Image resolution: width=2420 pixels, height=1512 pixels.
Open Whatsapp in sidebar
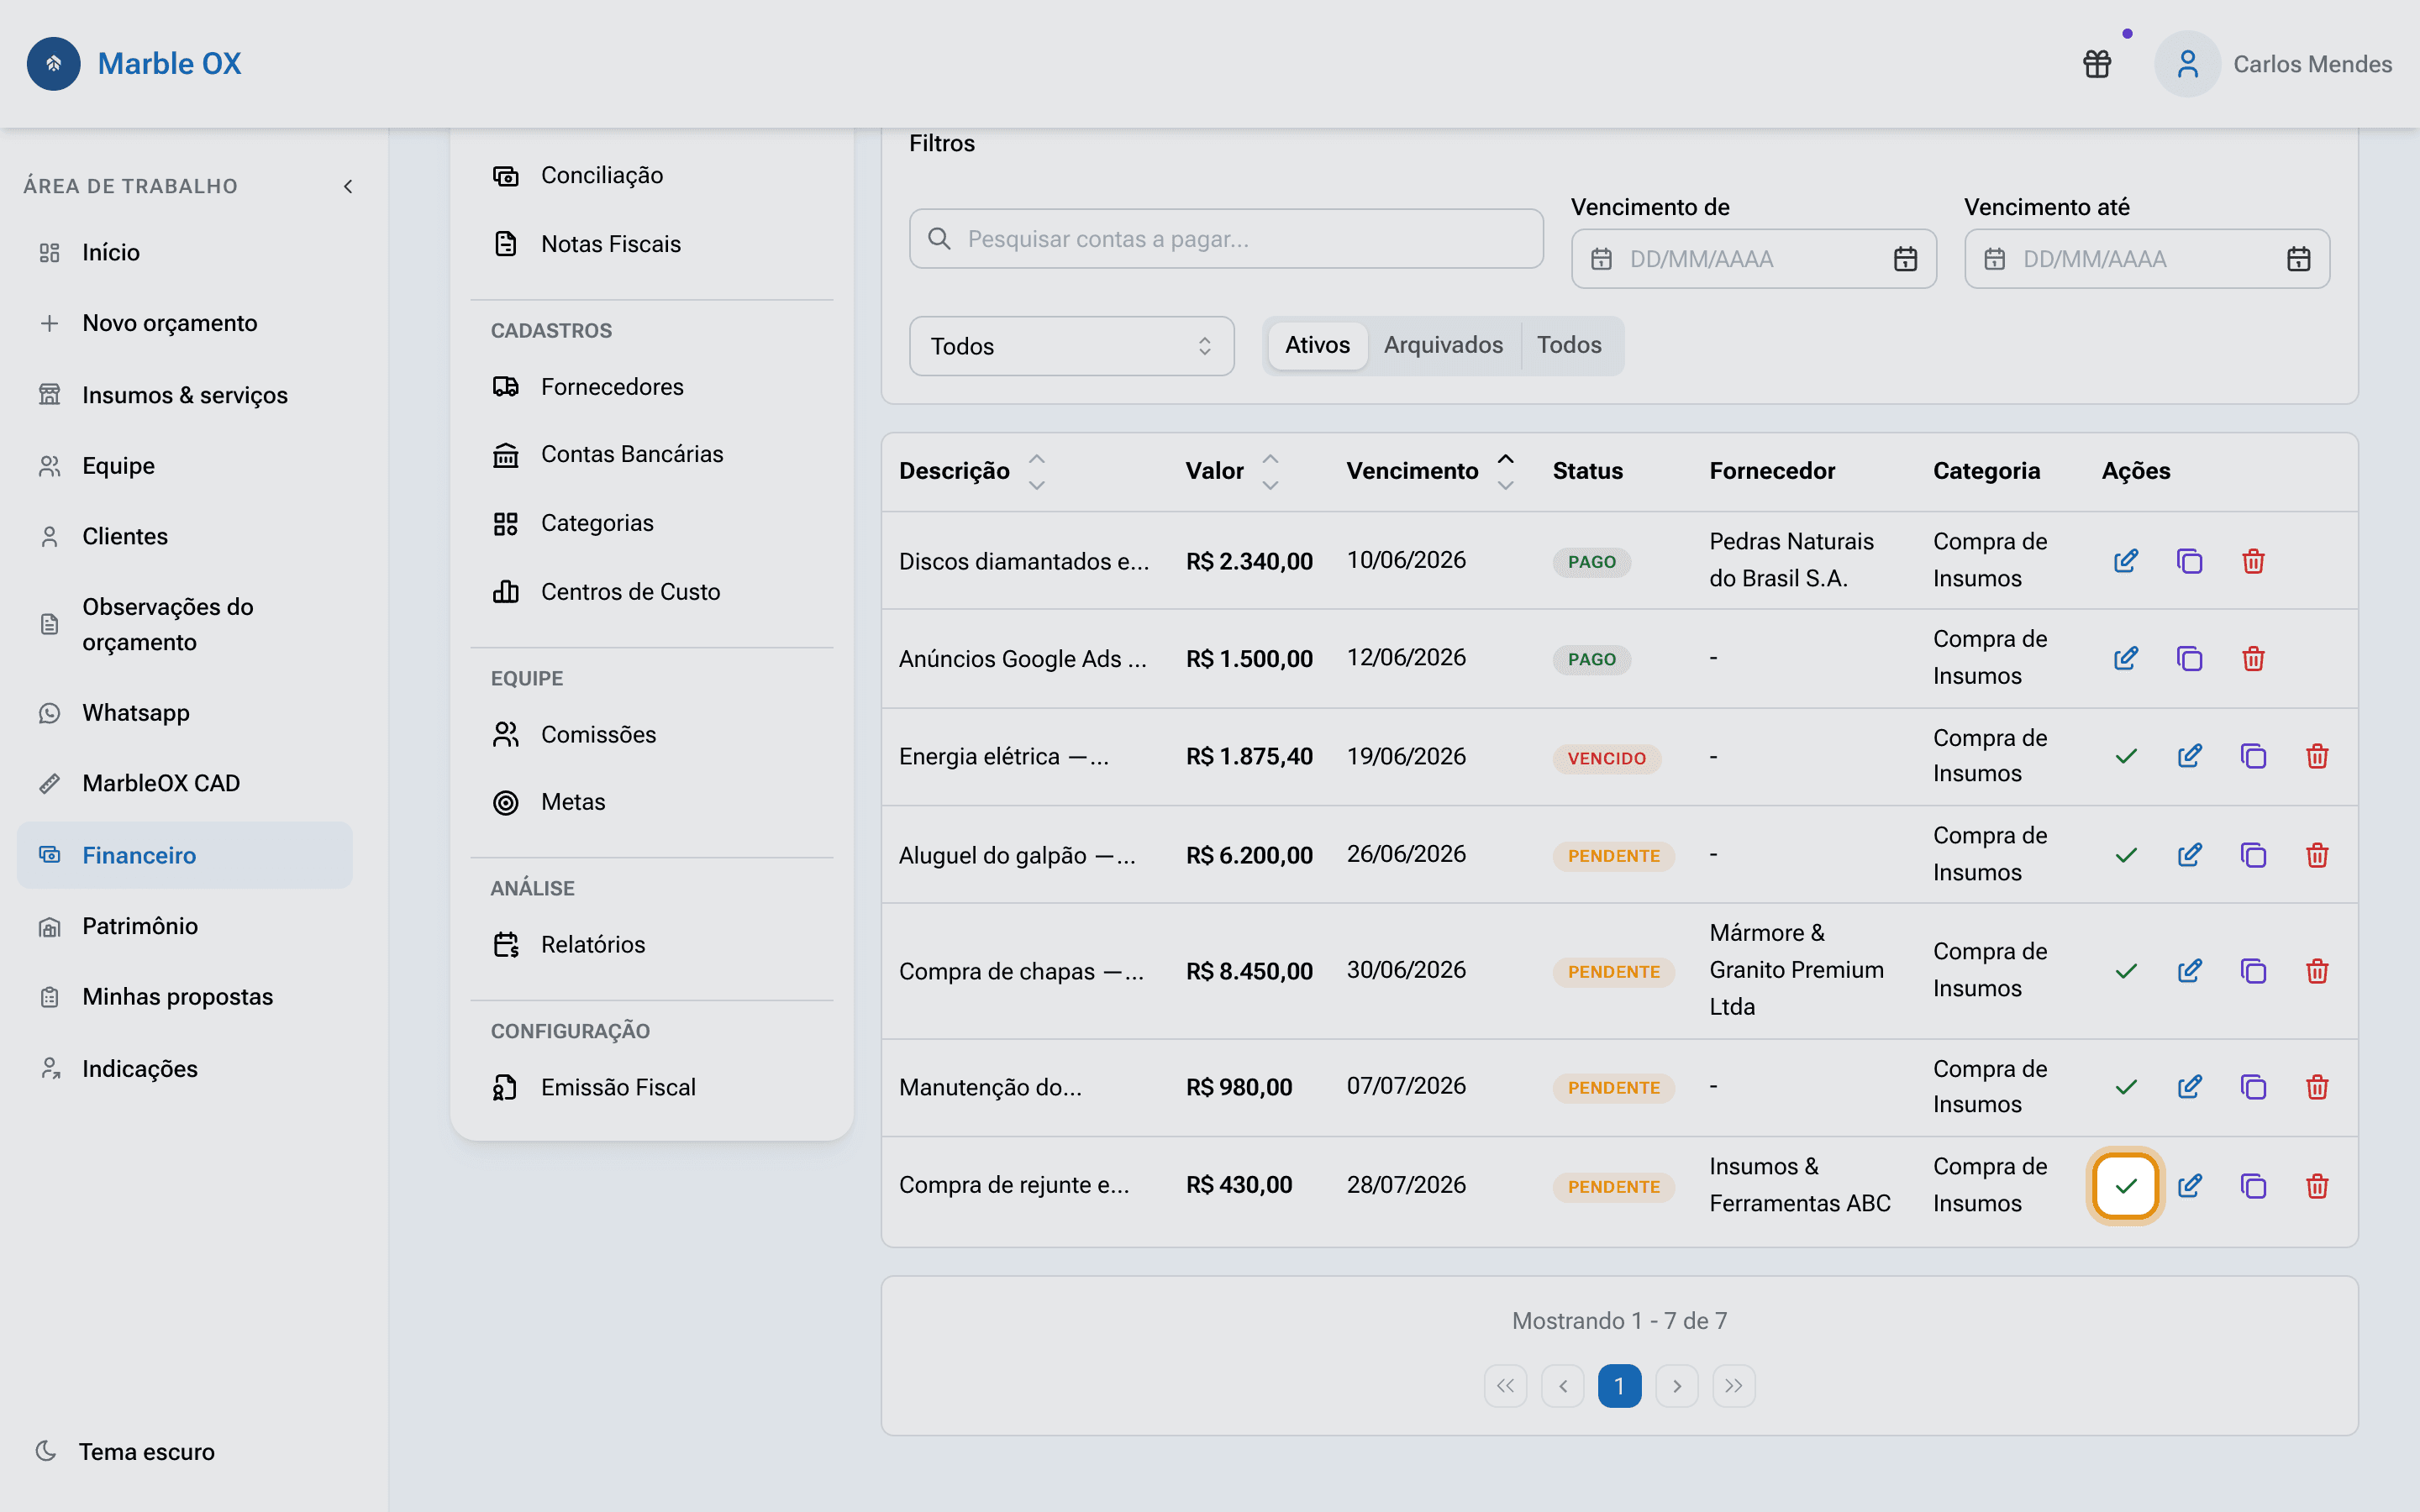pos(185,713)
